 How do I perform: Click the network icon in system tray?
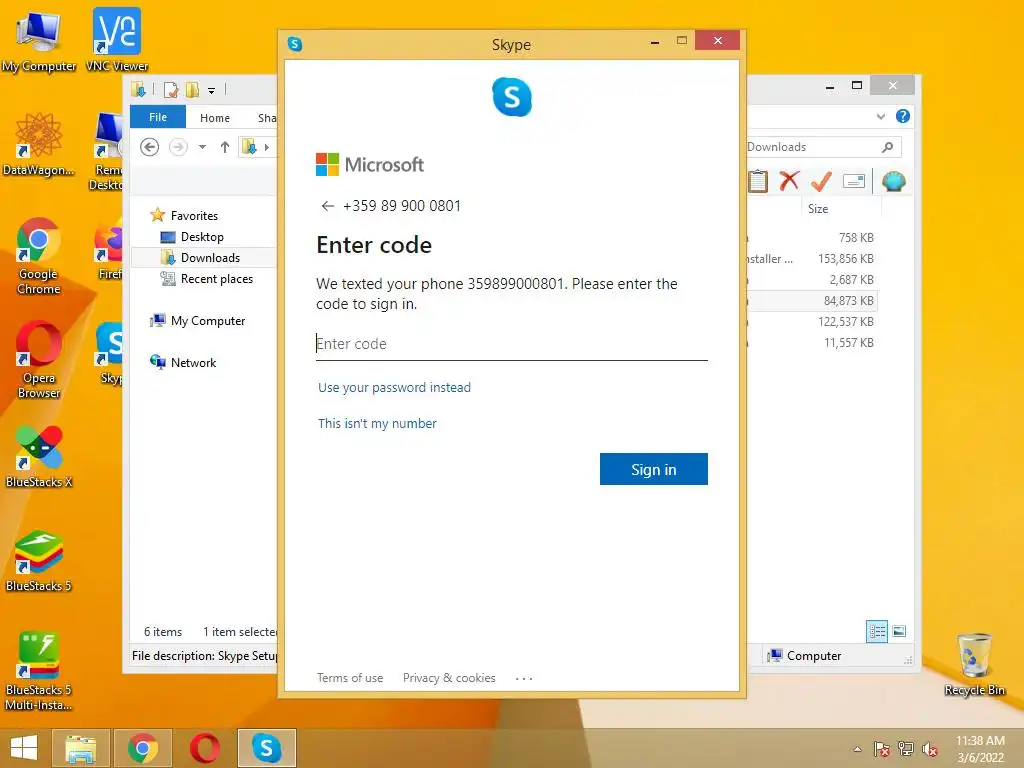[905, 749]
